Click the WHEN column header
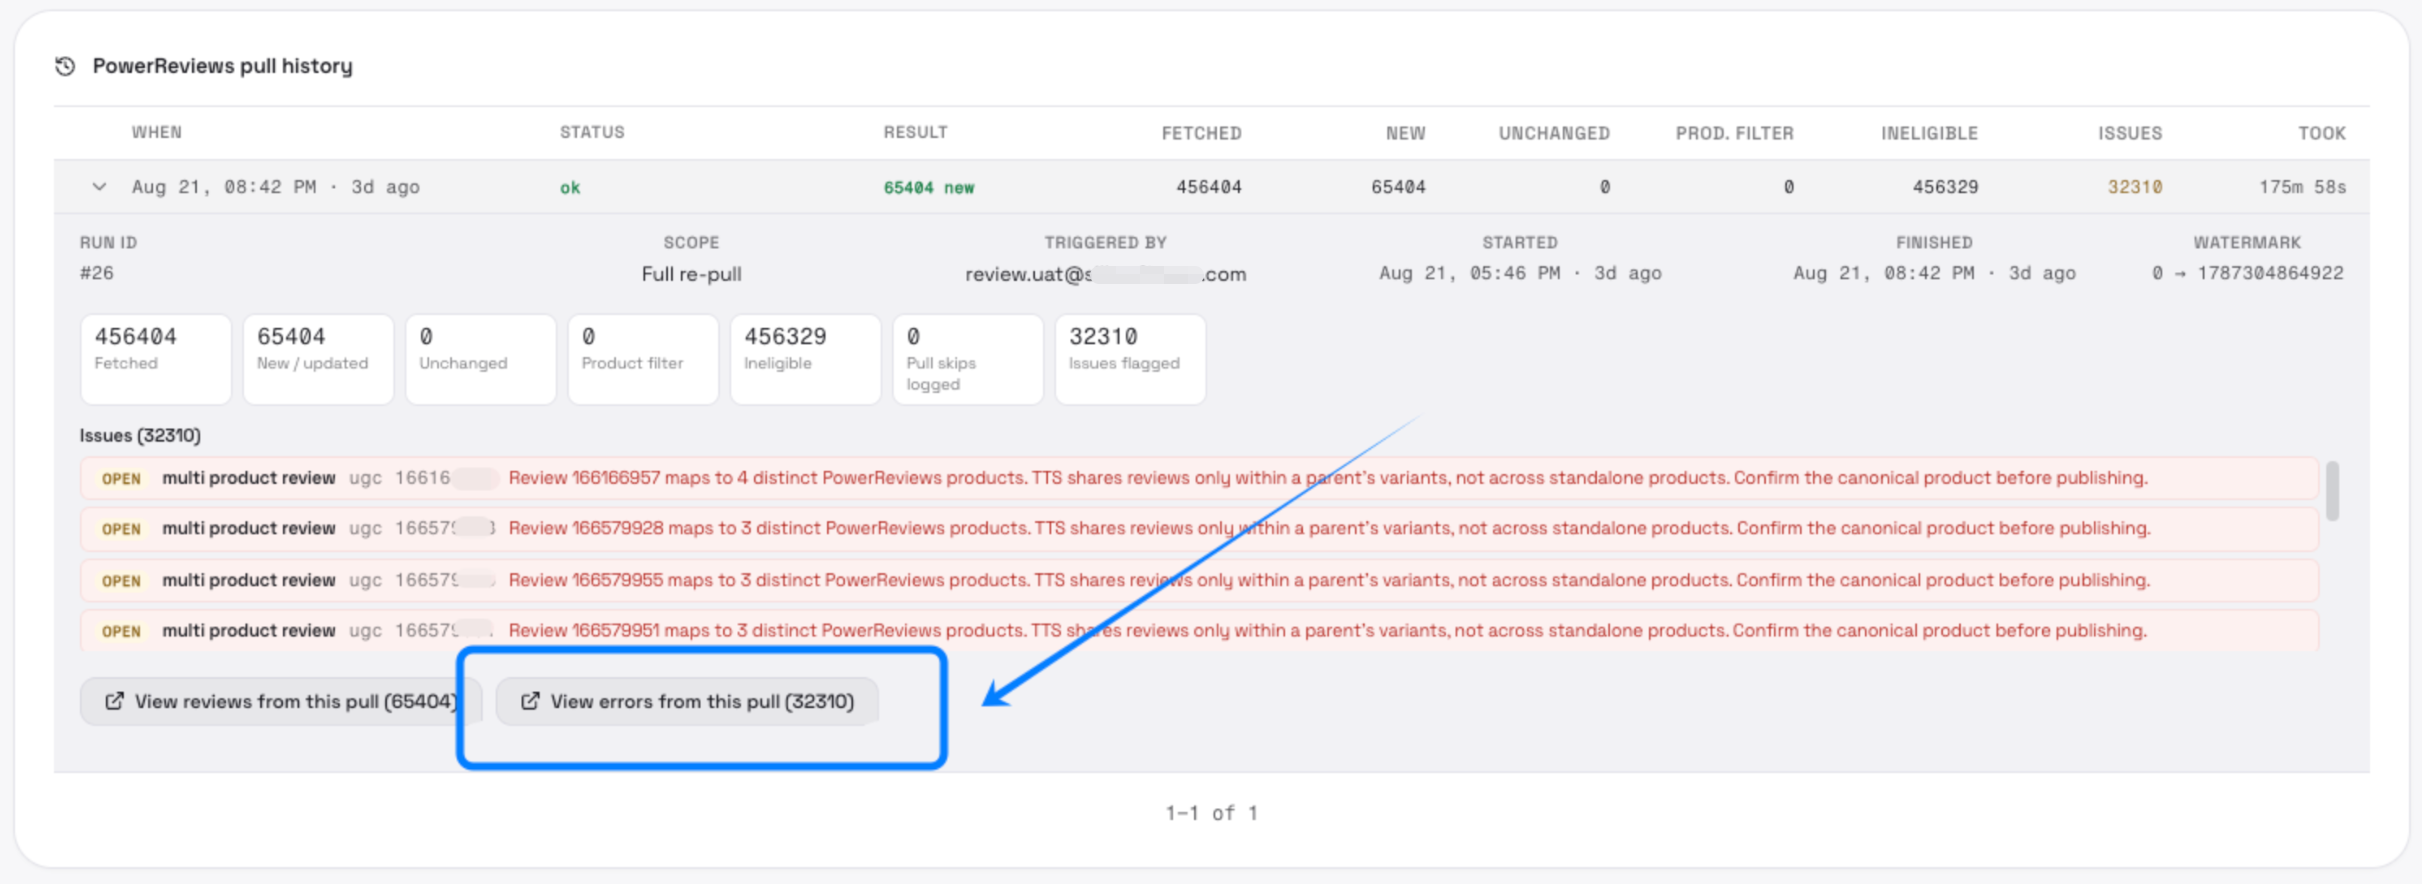The width and height of the screenshot is (2422, 884). 157,132
